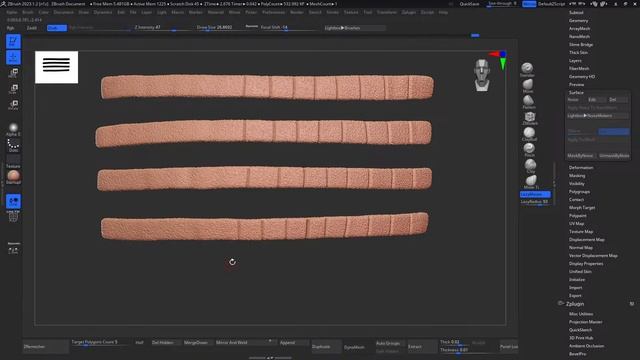
Task: Expand the Deformation section
Action: 581,168
